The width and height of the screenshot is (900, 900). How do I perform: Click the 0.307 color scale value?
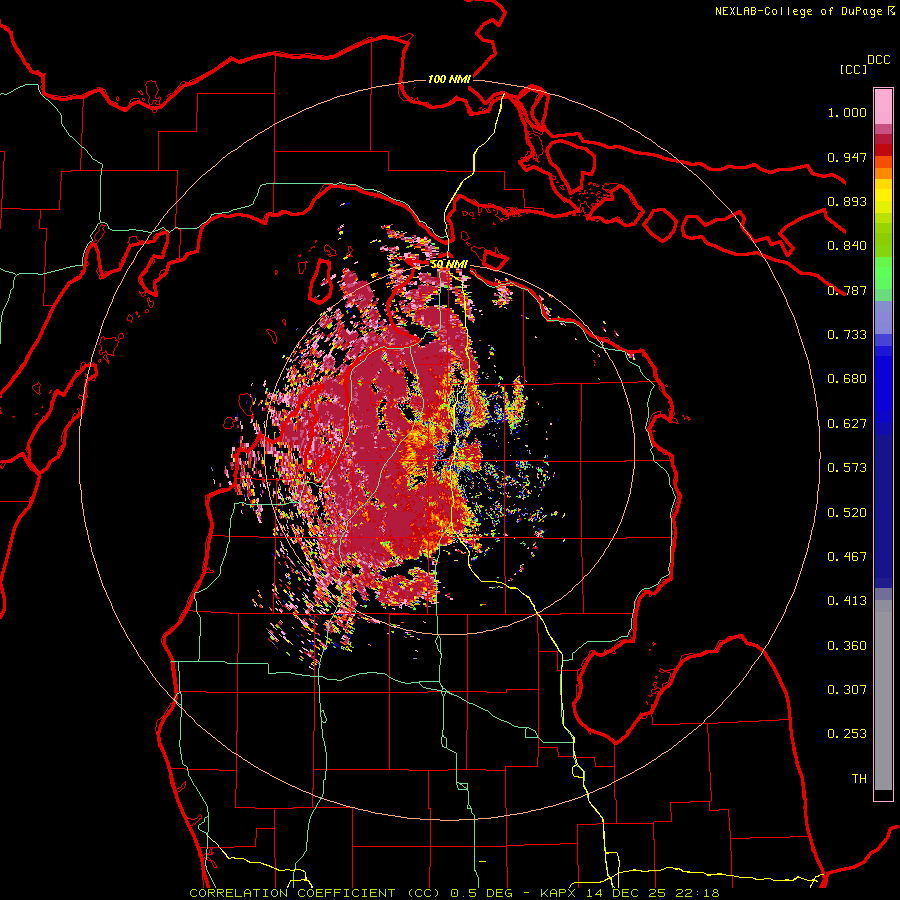pos(847,690)
